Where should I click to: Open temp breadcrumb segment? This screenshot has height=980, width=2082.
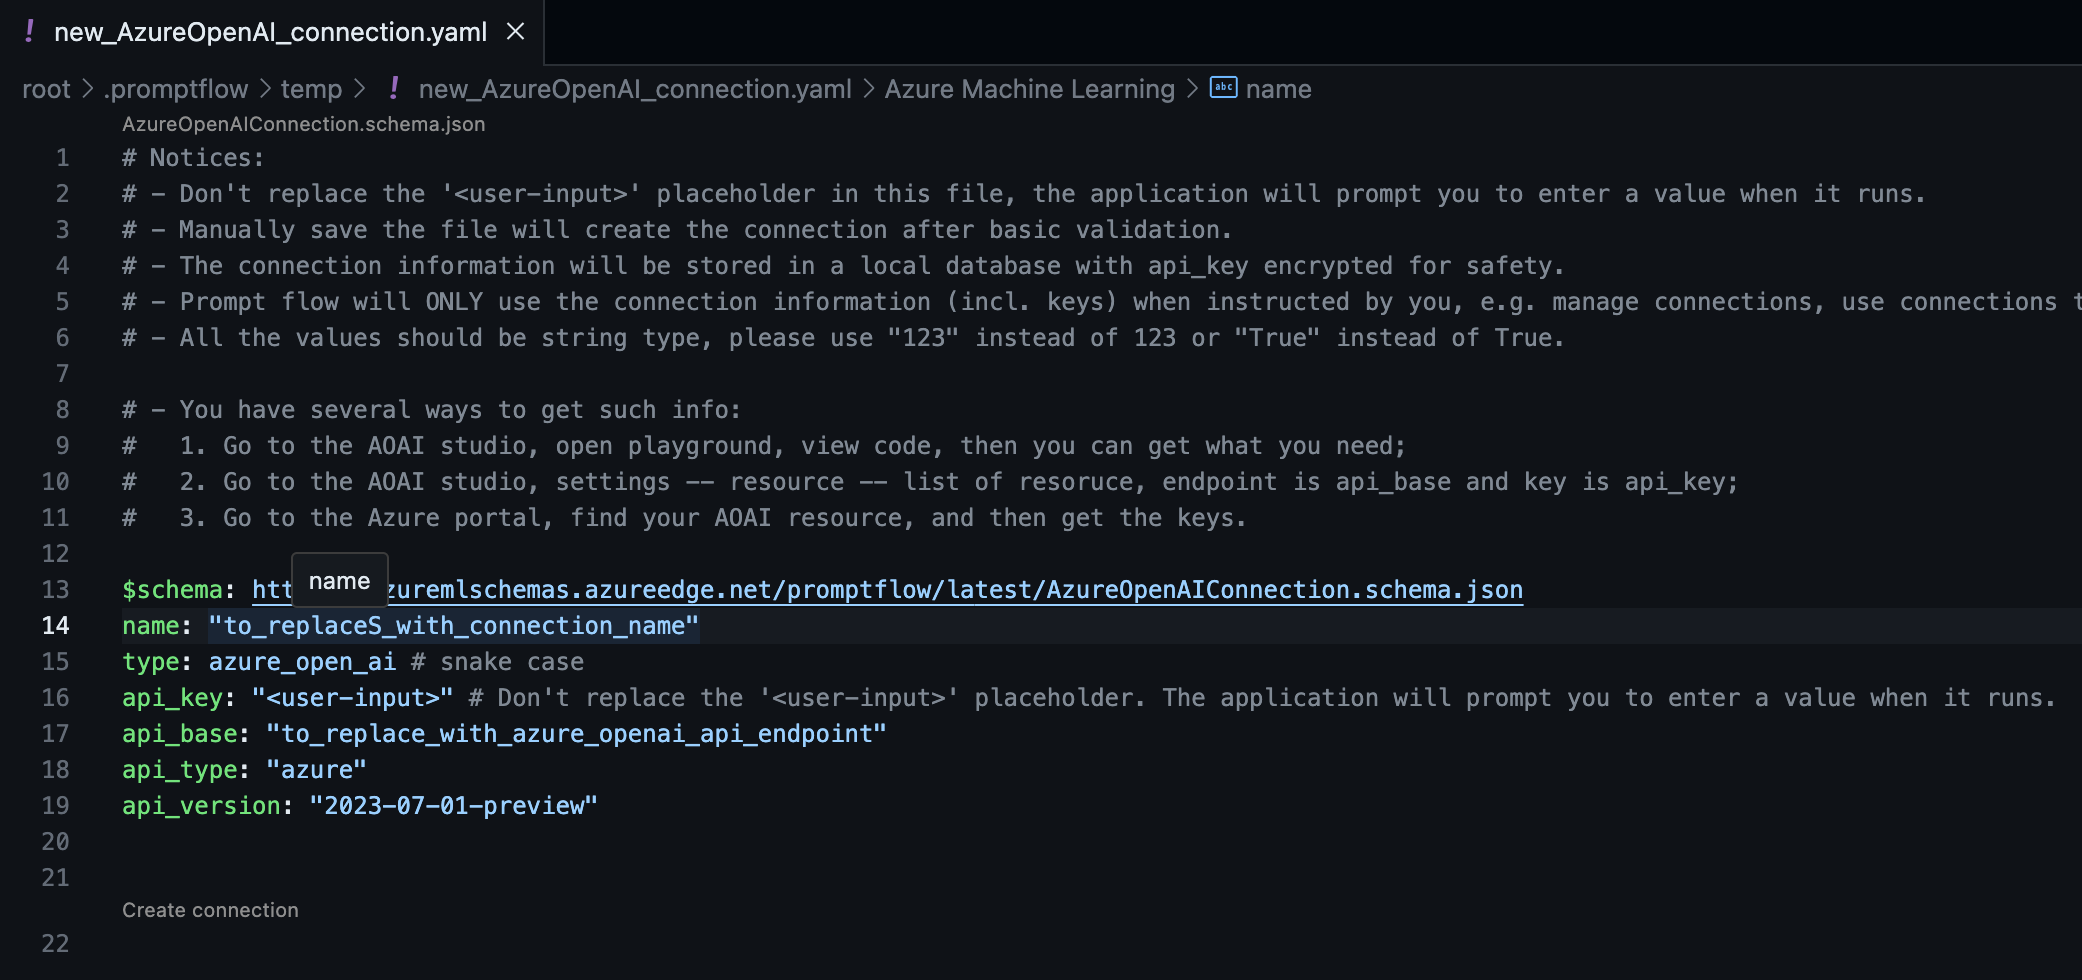pyautogui.click(x=311, y=89)
